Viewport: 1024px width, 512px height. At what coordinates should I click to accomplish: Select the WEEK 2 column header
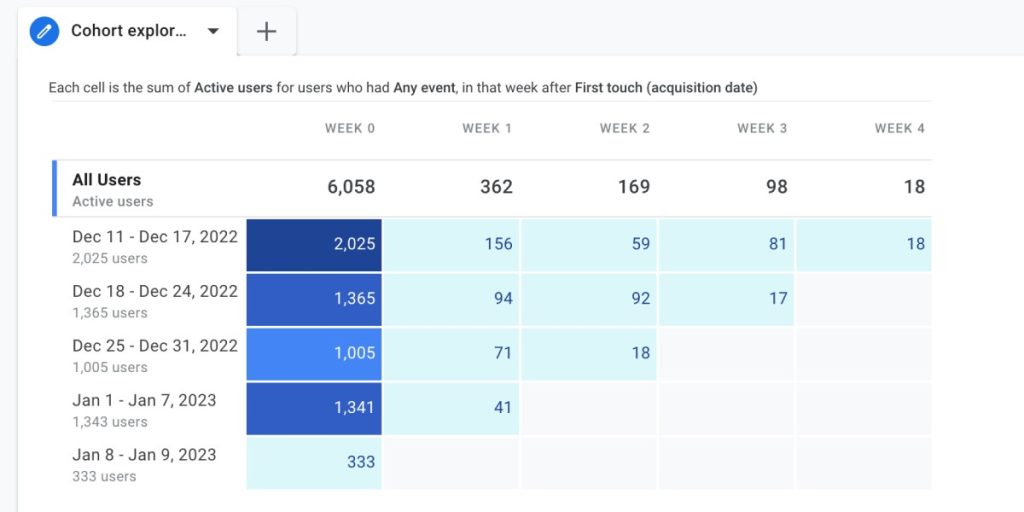click(625, 128)
